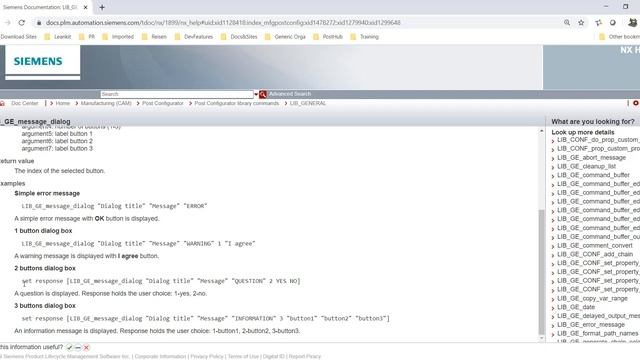The width and height of the screenshot is (640, 360).
Task: Click the red search magnifier button
Action: pyautogui.click(x=263, y=94)
